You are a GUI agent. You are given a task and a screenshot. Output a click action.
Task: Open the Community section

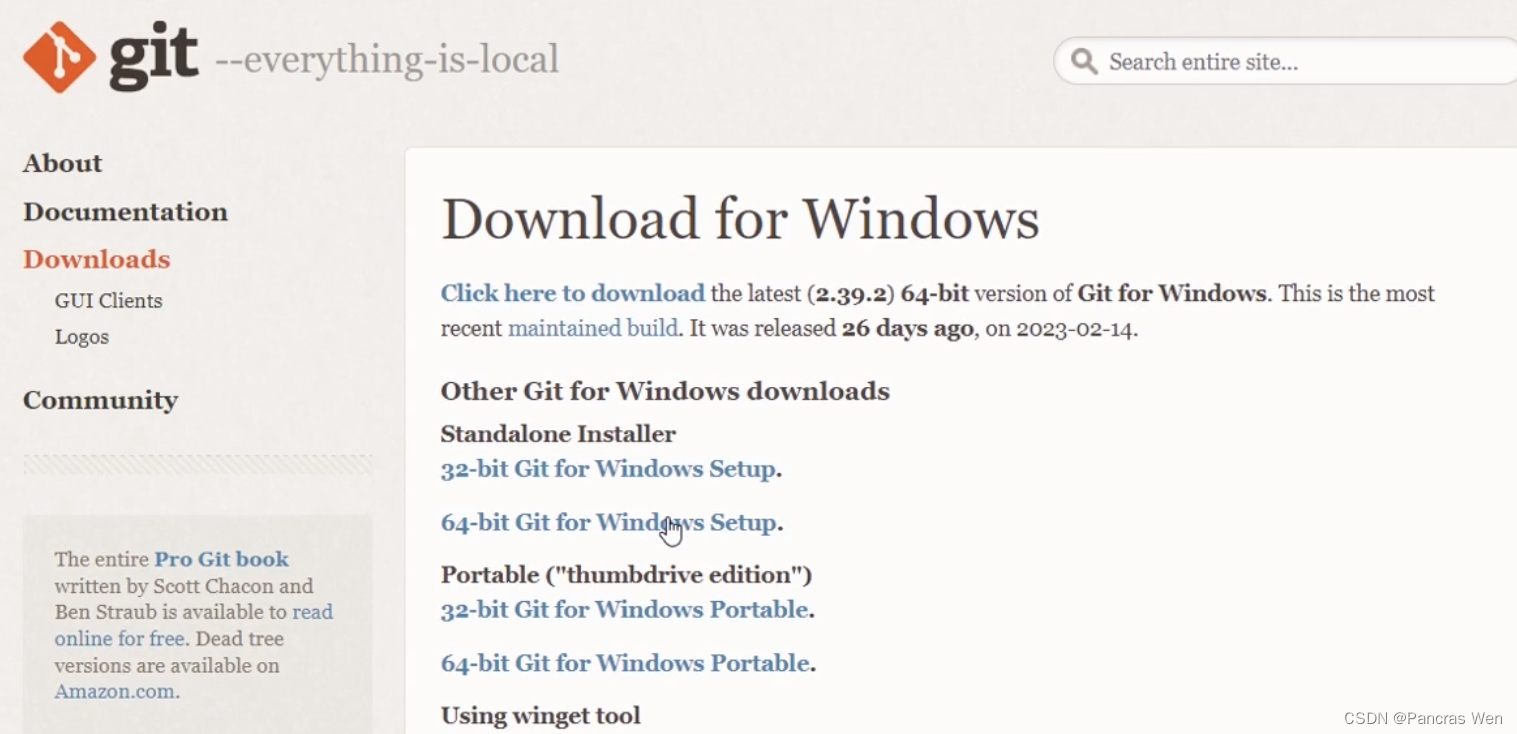click(100, 400)
